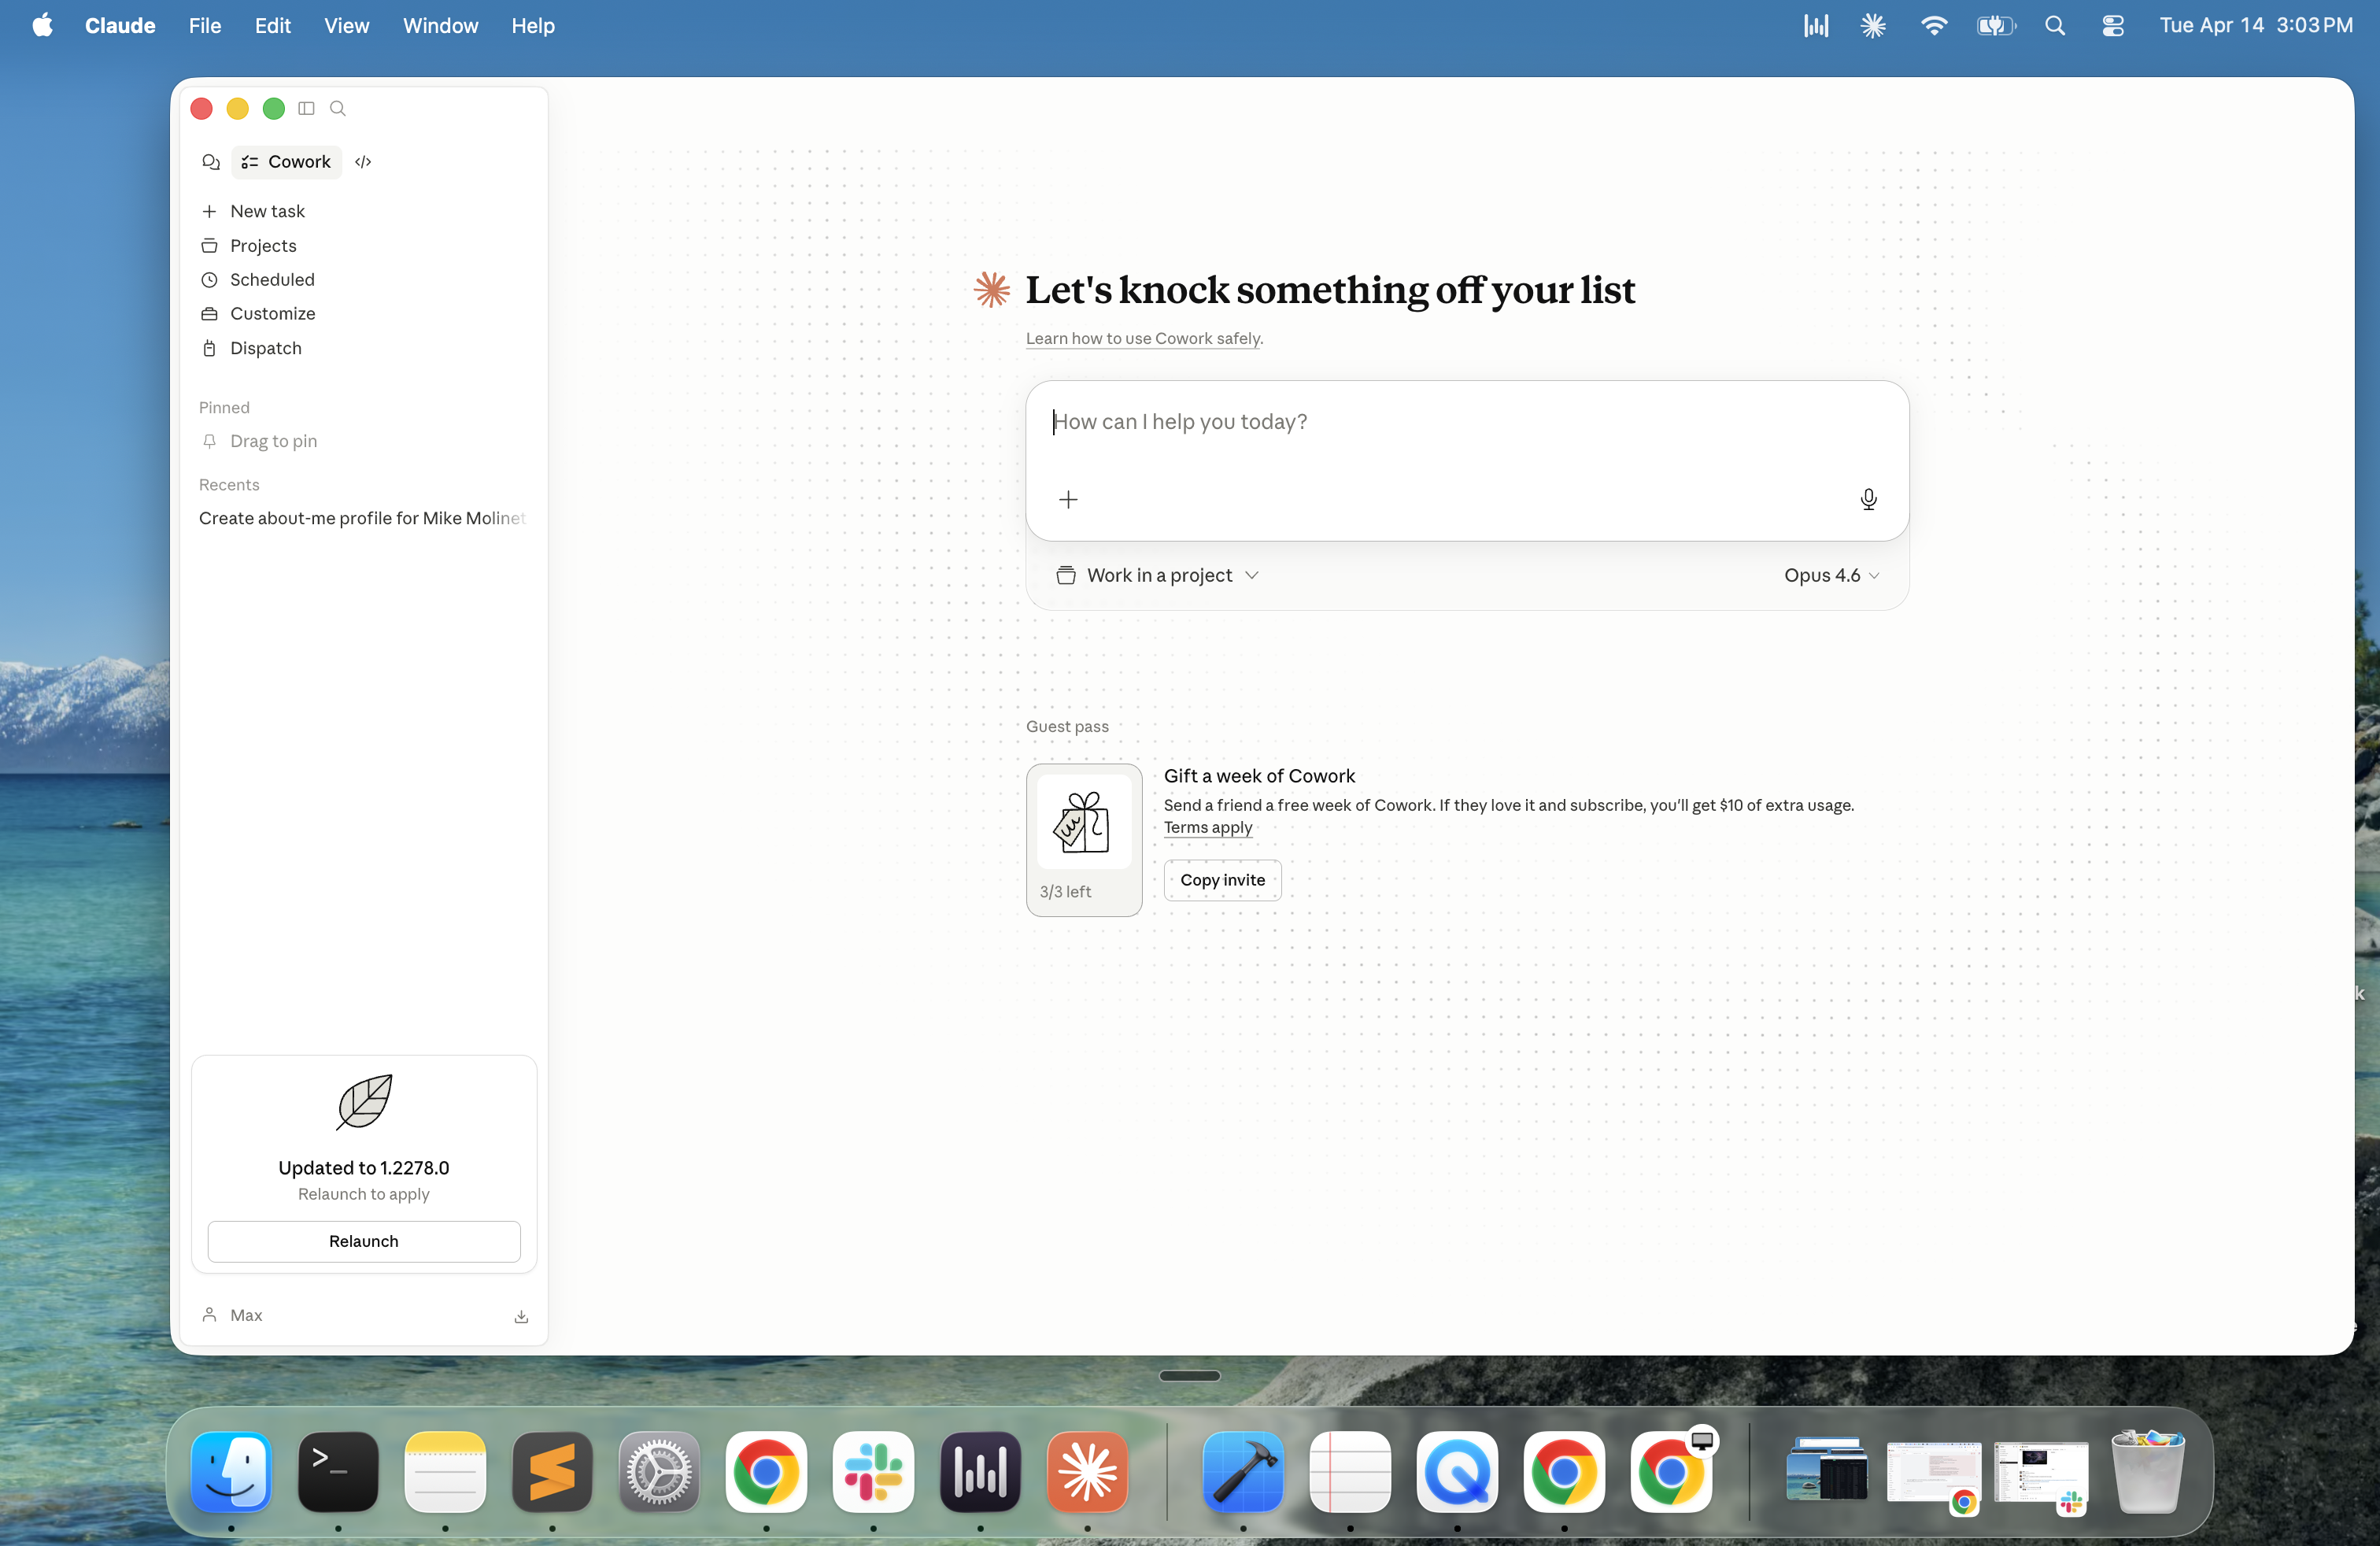Toggle the sidebar panel icon
The height and width of the screenshot is (1546, 2380).
click(x=305, y=108)
